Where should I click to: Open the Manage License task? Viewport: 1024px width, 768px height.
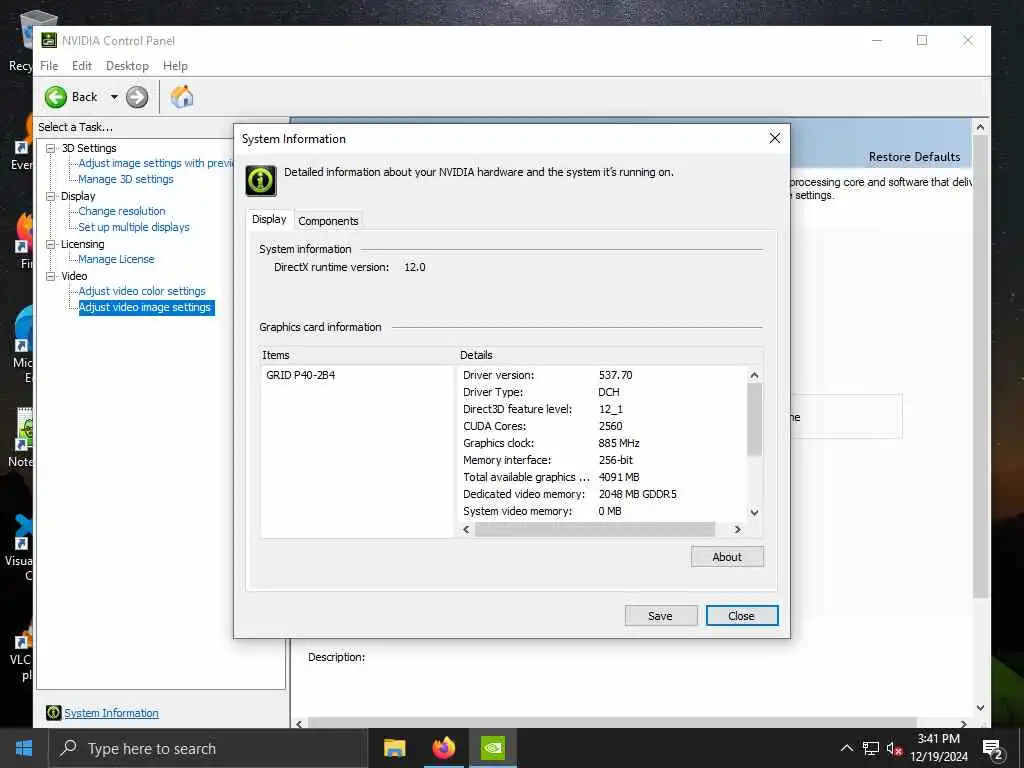[116, 259]
